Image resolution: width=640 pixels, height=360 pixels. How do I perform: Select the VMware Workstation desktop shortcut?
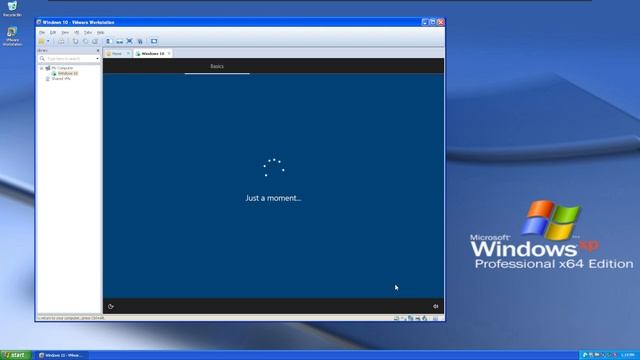tap(12, 36)
